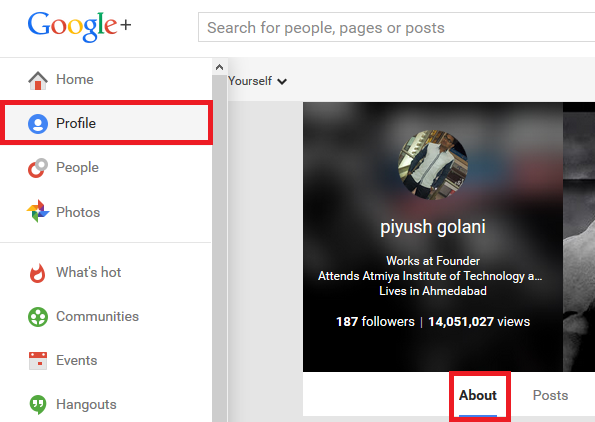Open Communities from the sidebar
595x422 pixels.
[98, 316]
